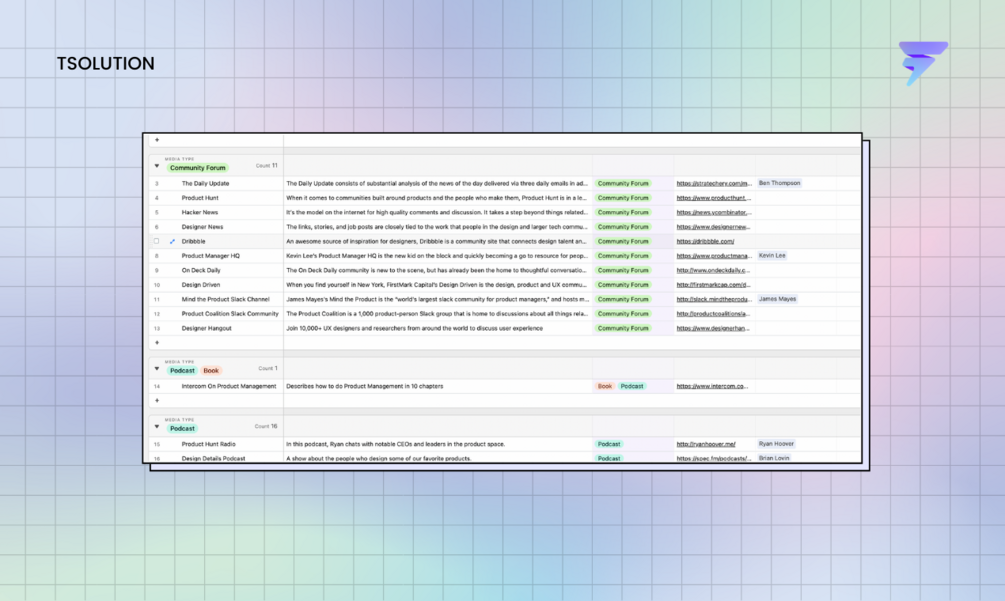
Task: Select 'Designer News' name cell
Action: pos(203,227)
